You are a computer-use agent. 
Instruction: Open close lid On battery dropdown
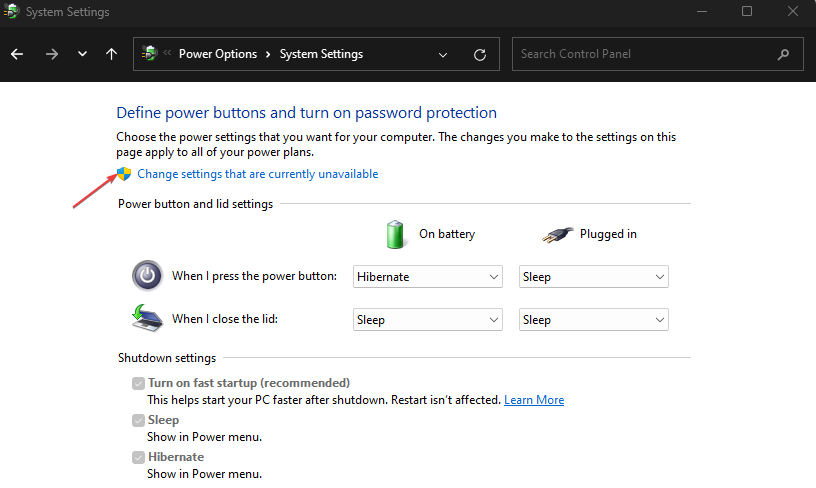[428, 320]
